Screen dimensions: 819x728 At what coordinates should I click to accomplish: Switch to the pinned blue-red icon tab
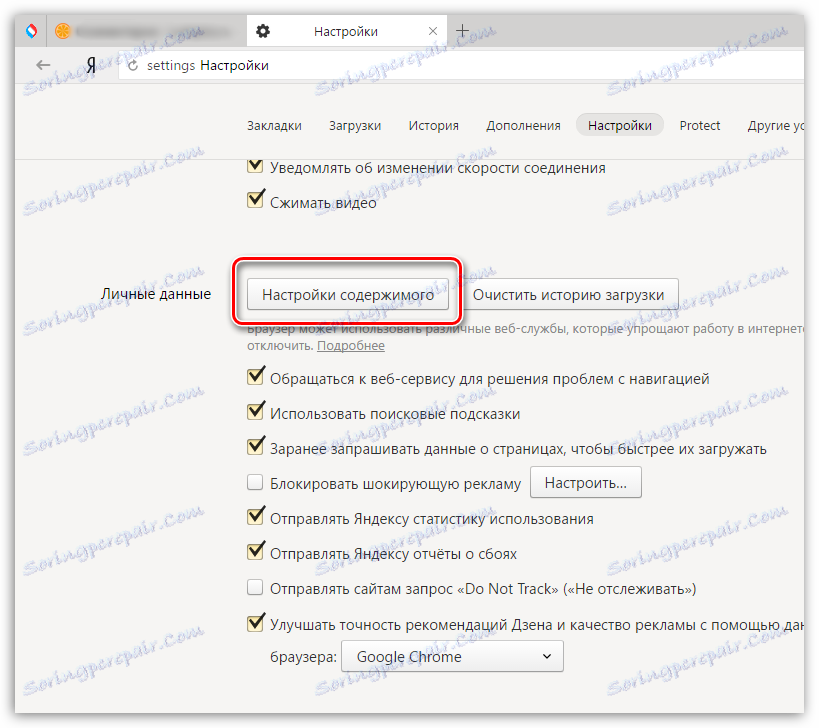coord(31,31)
